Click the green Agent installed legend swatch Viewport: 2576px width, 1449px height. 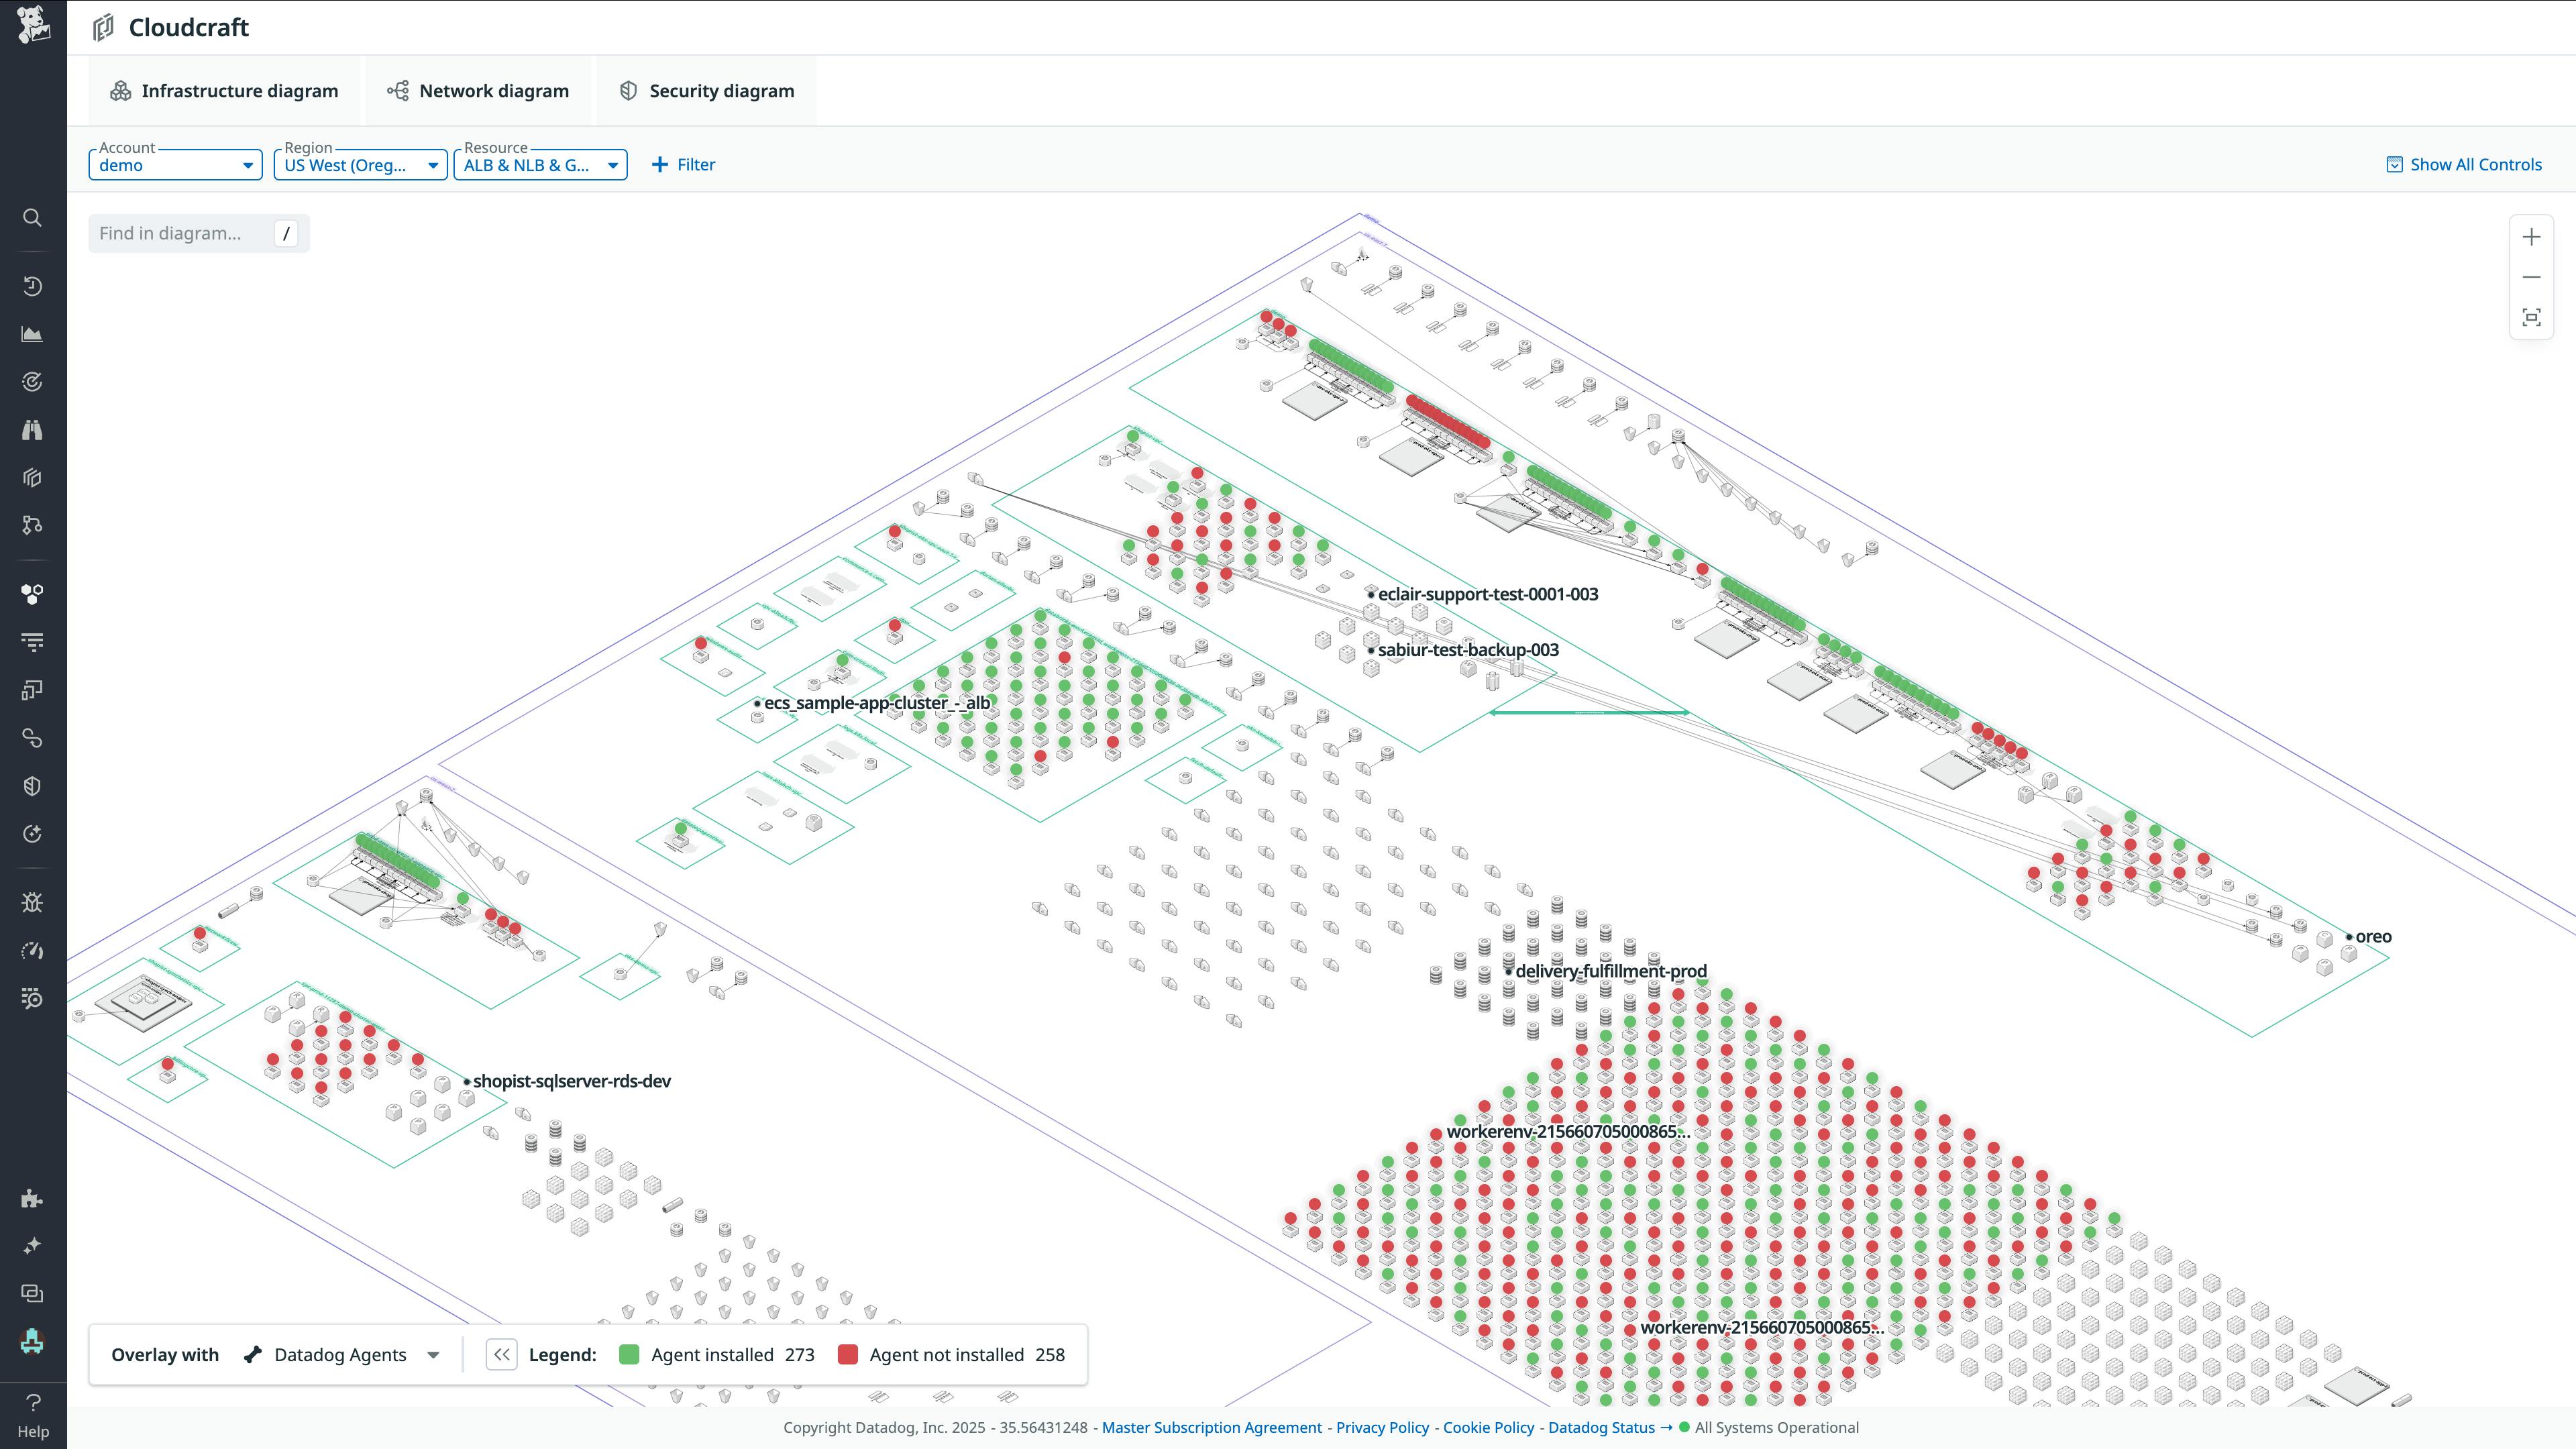pos(629,1355)
